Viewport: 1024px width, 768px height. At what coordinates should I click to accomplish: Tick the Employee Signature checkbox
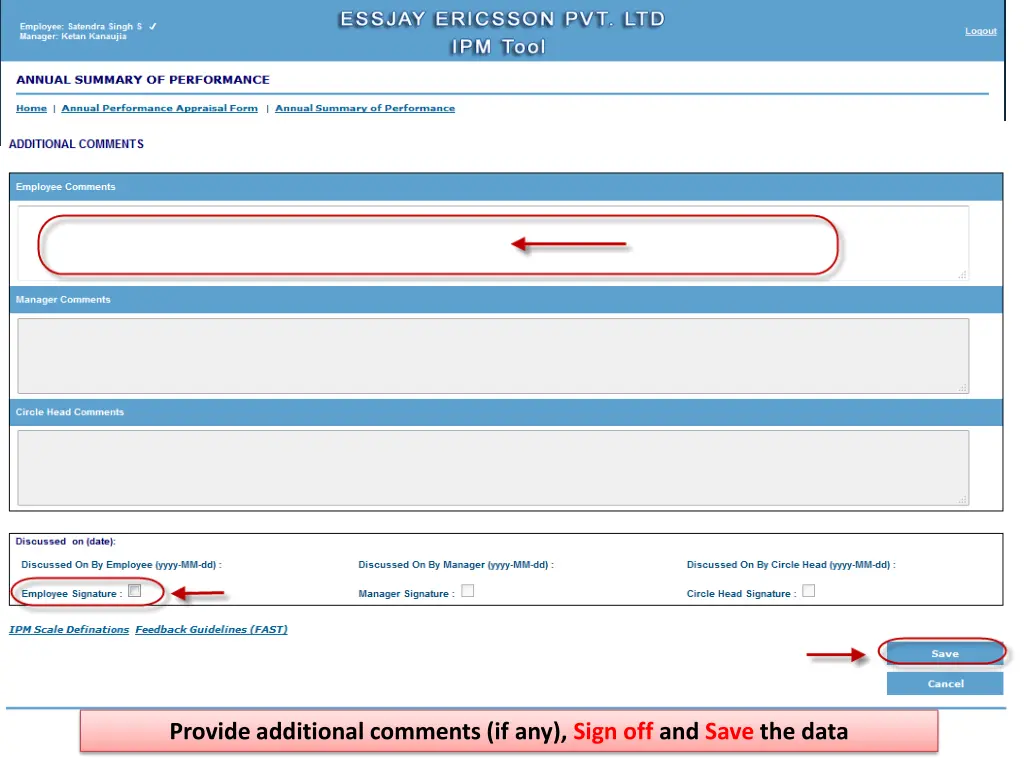click(x=135, y=591)
